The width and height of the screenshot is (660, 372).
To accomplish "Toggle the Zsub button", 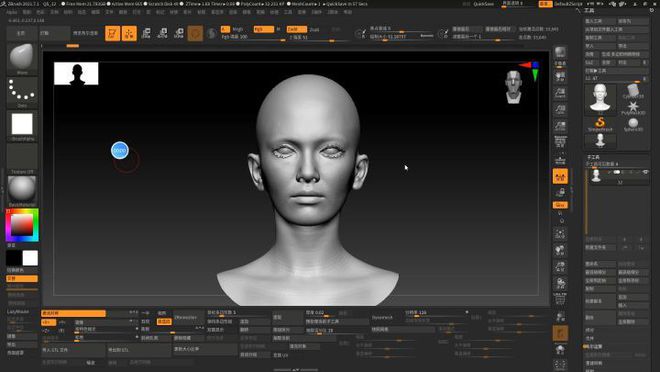I will pyautogui.click(x=314, y=29).
